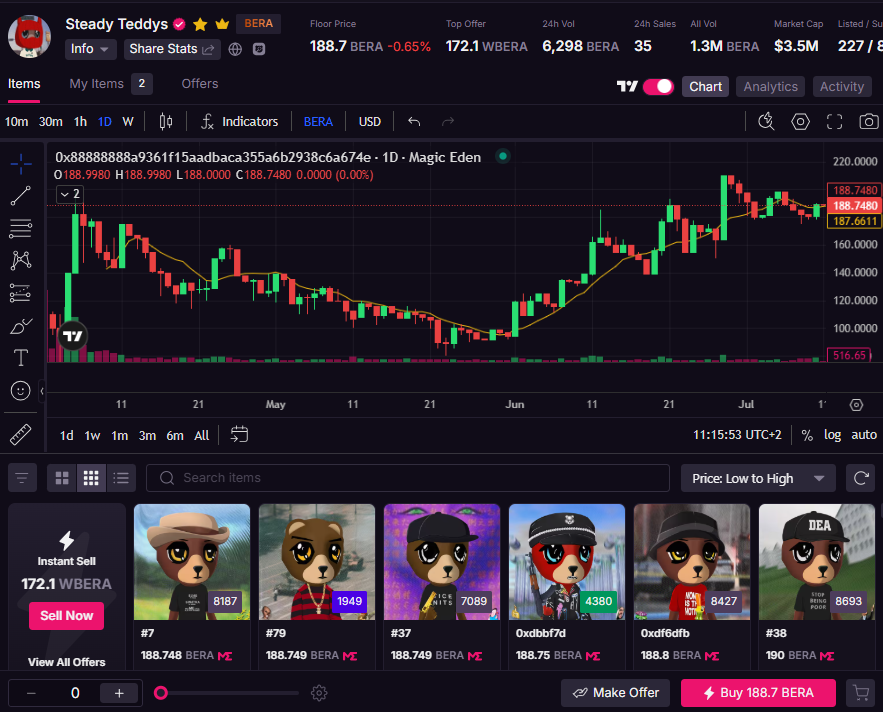This screenshot has width=883, height=712.
Task: Switch chart currency to USD
Action: click(x=370, y=122)
